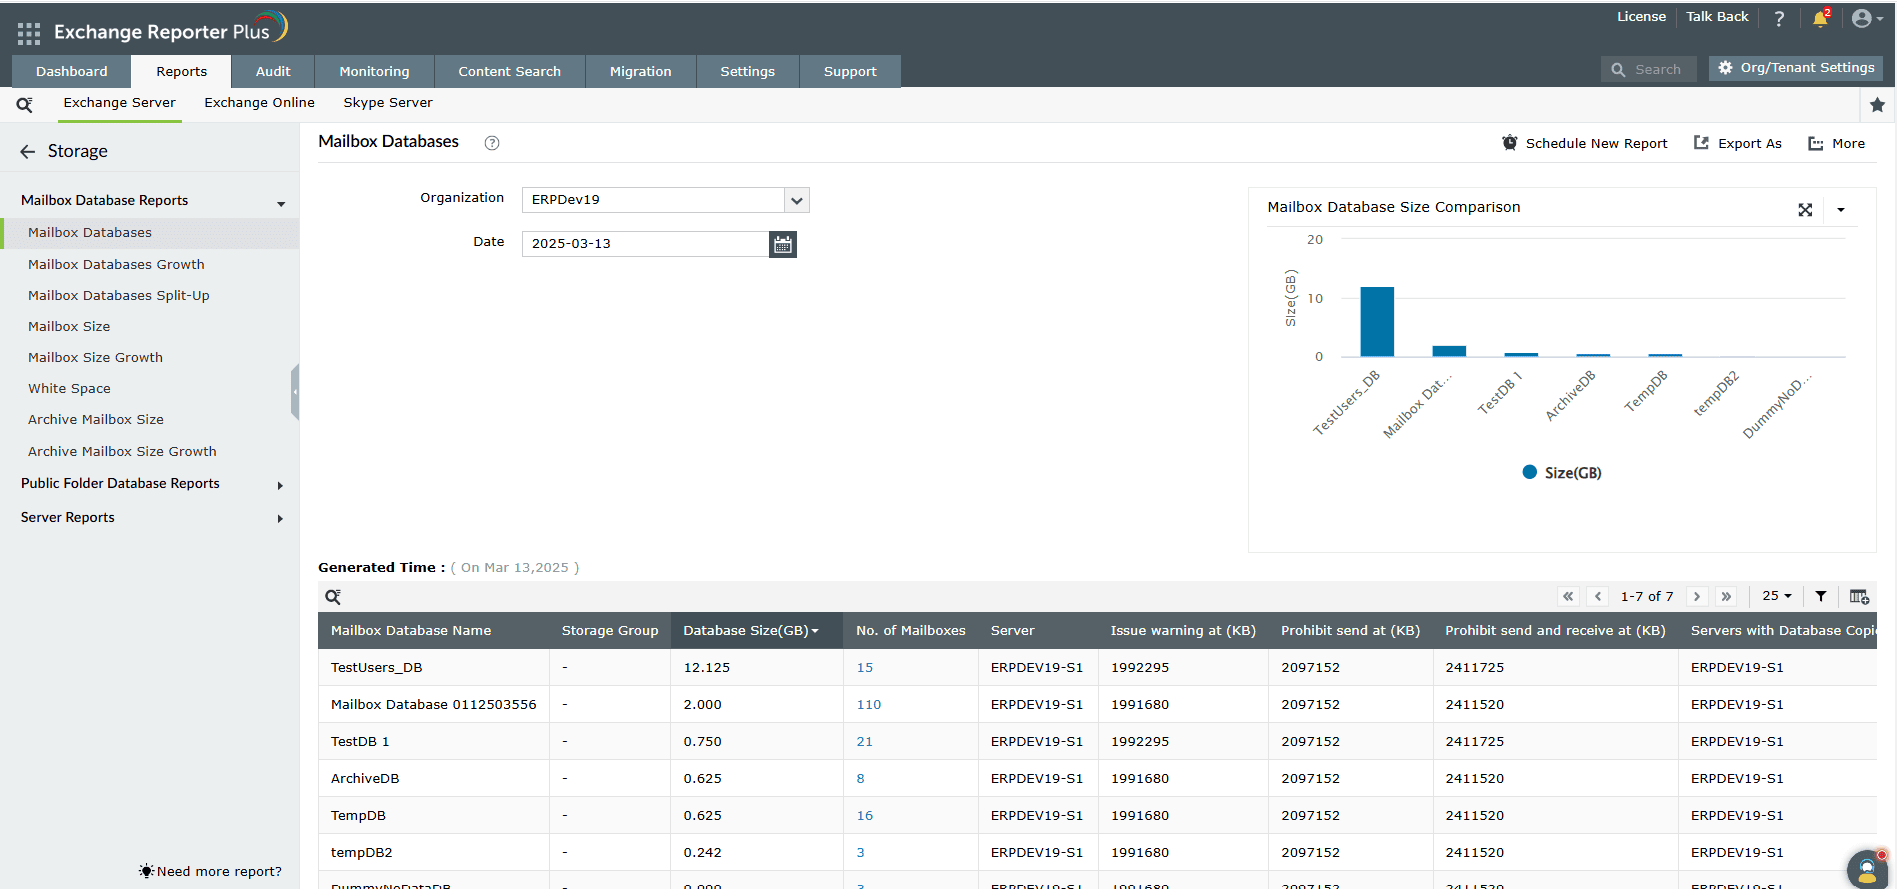Open Org/Tenant Settings

pos(1796,68)
